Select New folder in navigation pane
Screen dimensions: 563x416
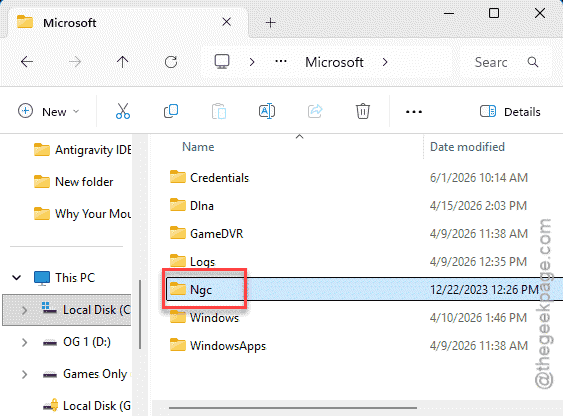click(84, 182)
